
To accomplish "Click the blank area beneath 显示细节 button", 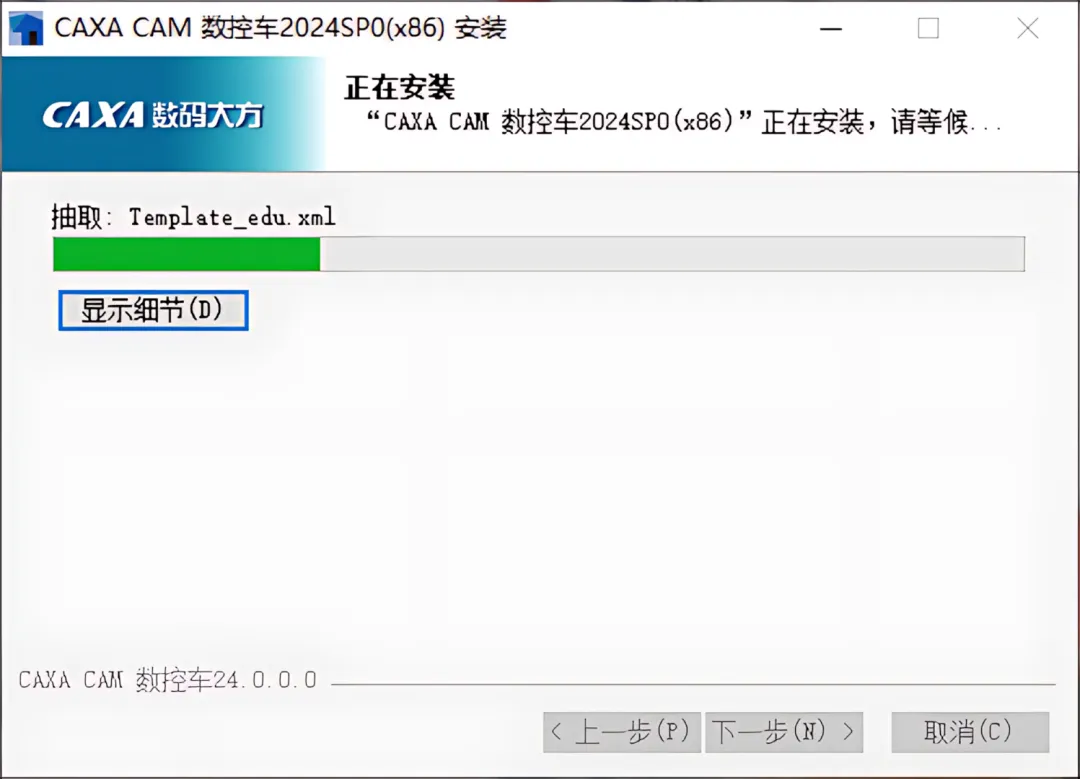I will coord(540,496).
